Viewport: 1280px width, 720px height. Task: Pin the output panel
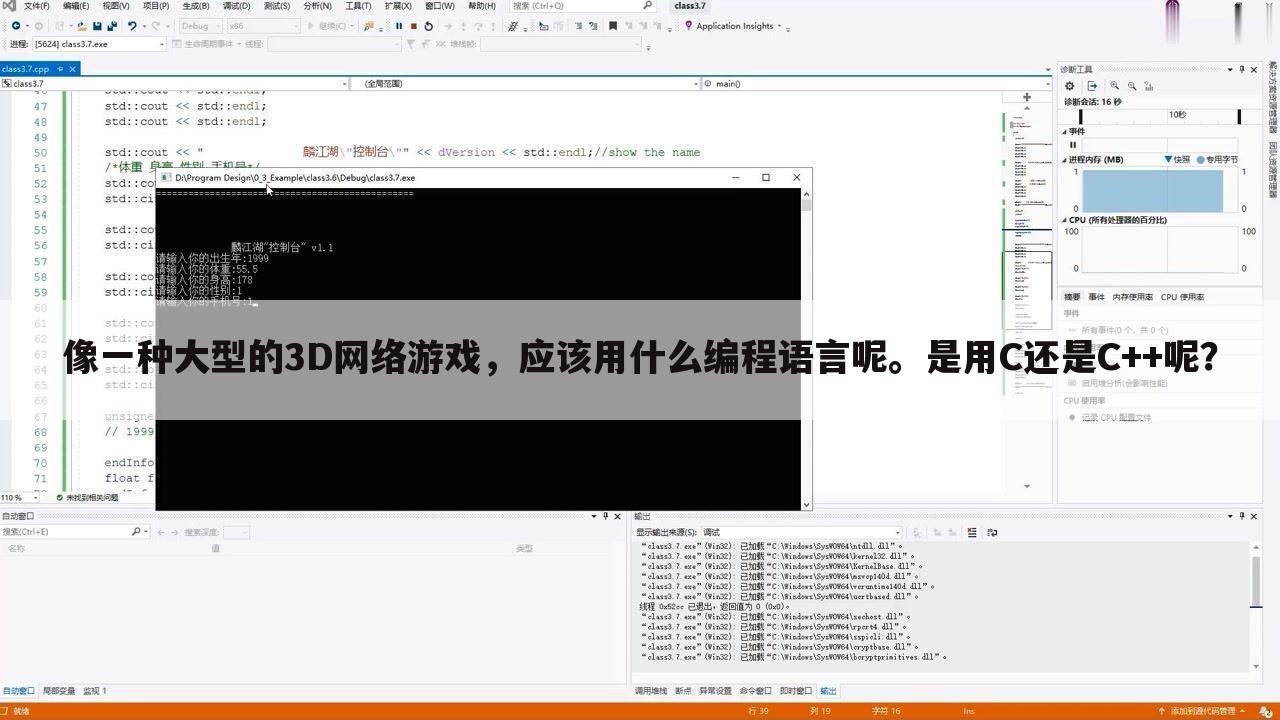tap(1242, 516)
